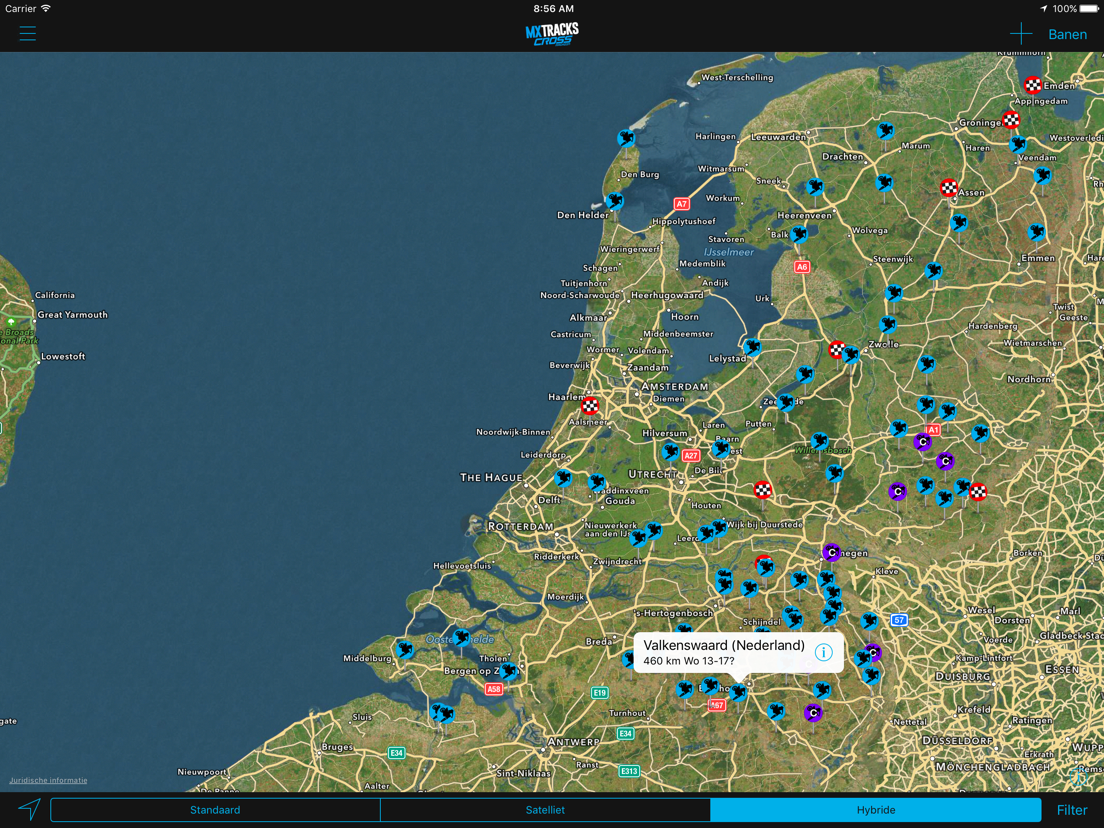Viewport: 1104px width, 828px height.
Task: Select rider pin west of Gouda
Action: point(596,482)
